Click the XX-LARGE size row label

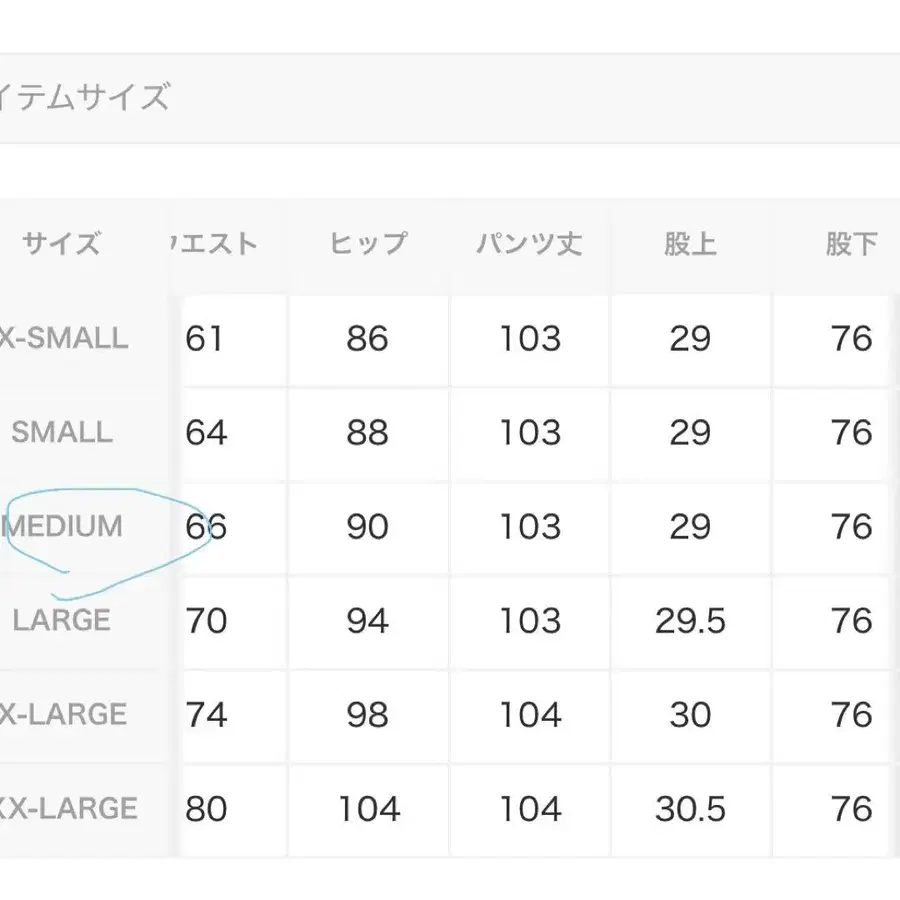point(68,808)
